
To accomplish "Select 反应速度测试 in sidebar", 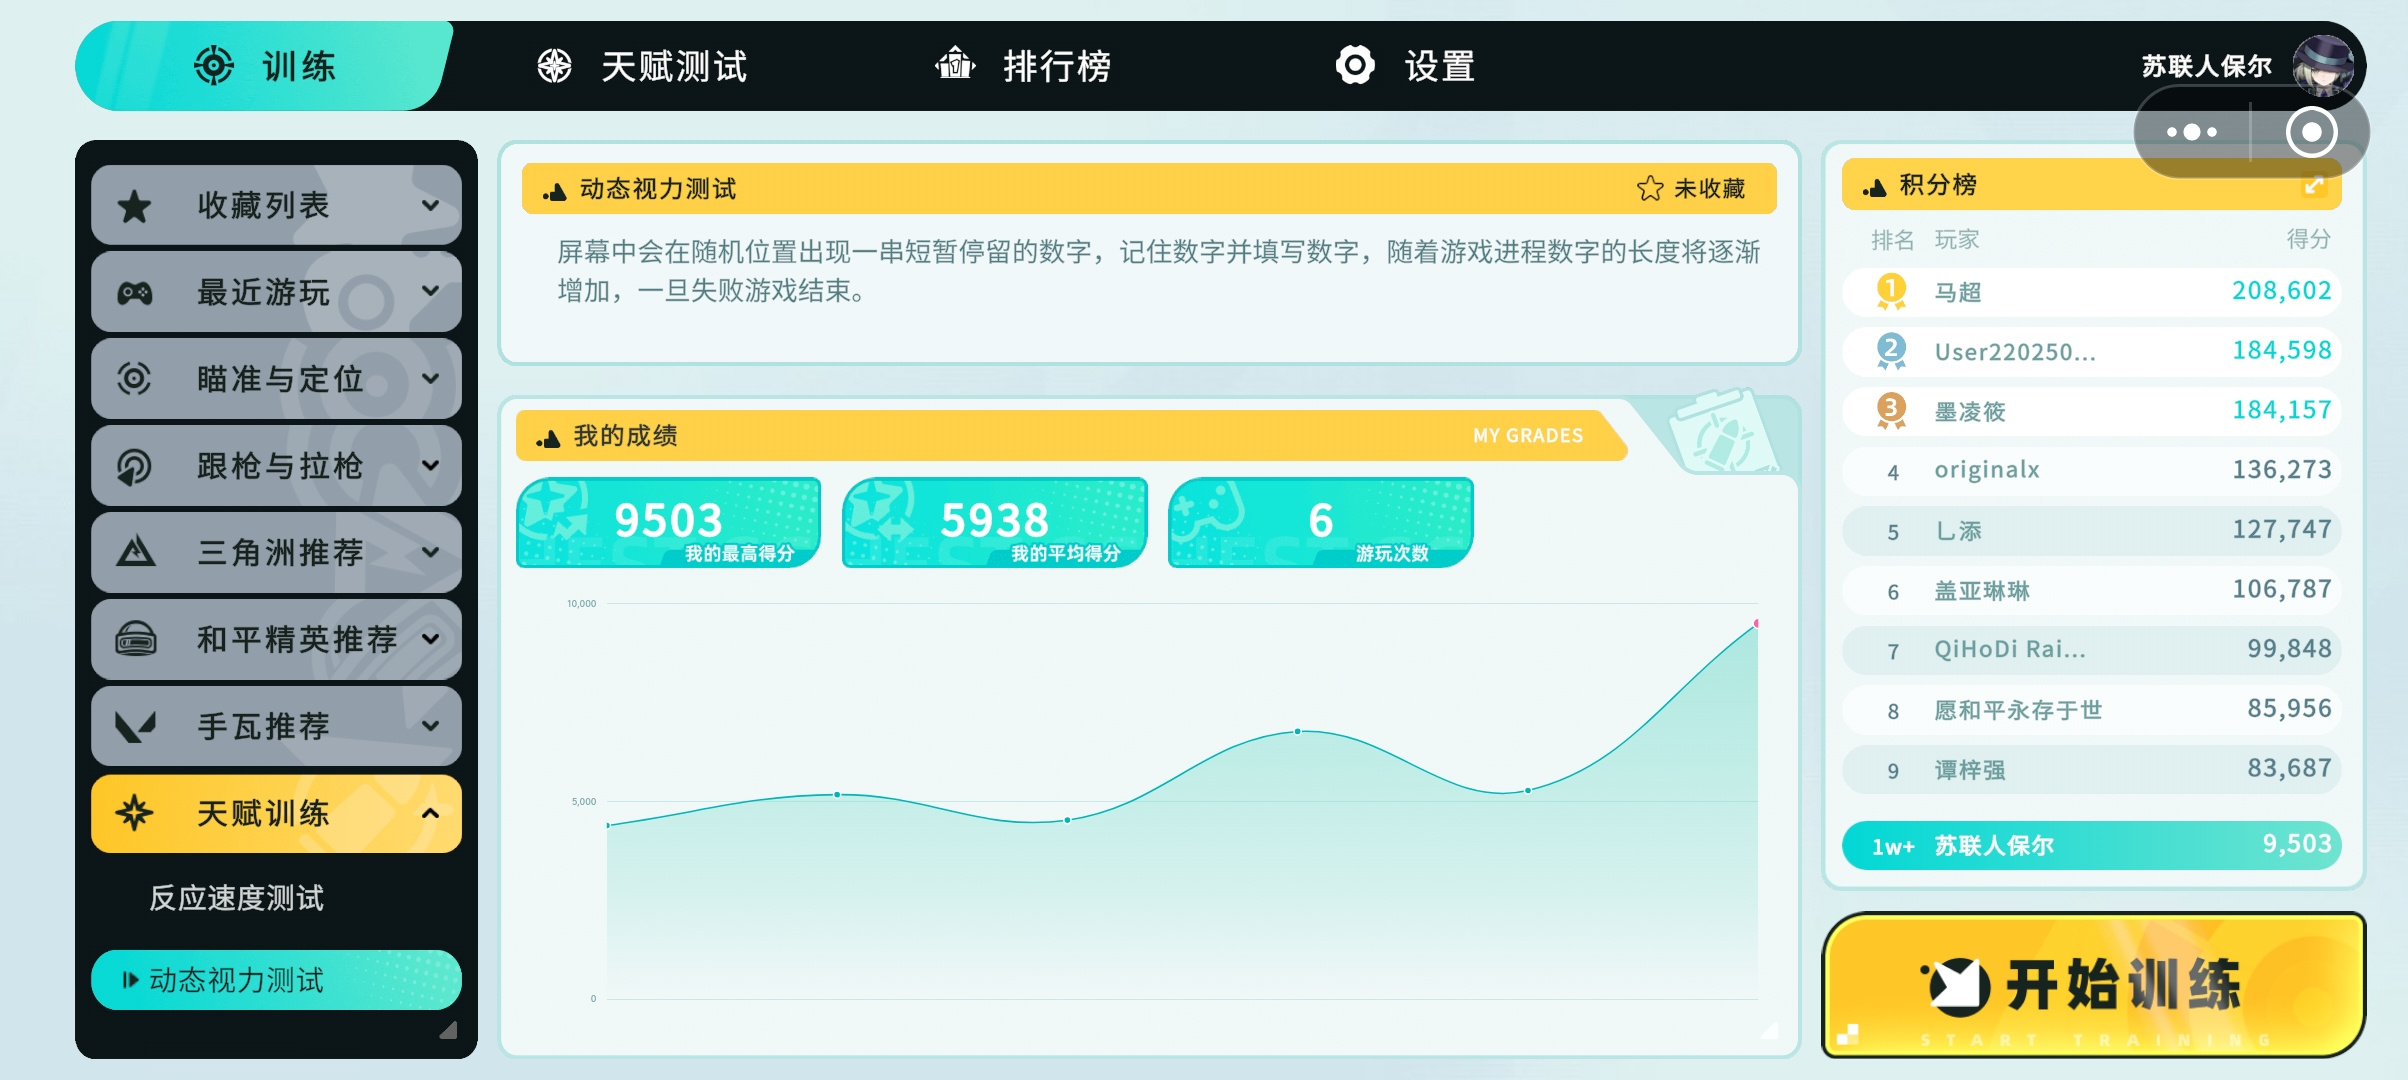I will [236, 898].
